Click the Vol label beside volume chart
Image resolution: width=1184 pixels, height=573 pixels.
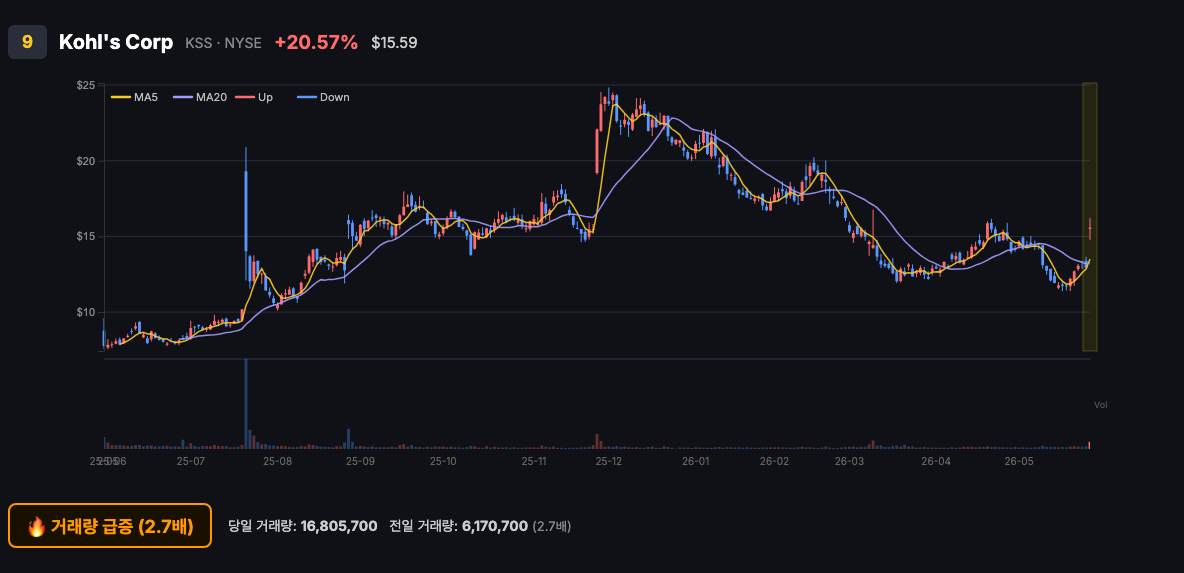[1101, 405]
